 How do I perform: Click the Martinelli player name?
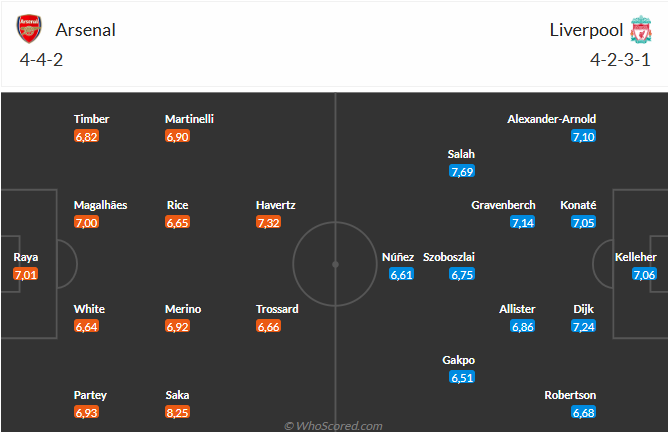pos(190,119)
